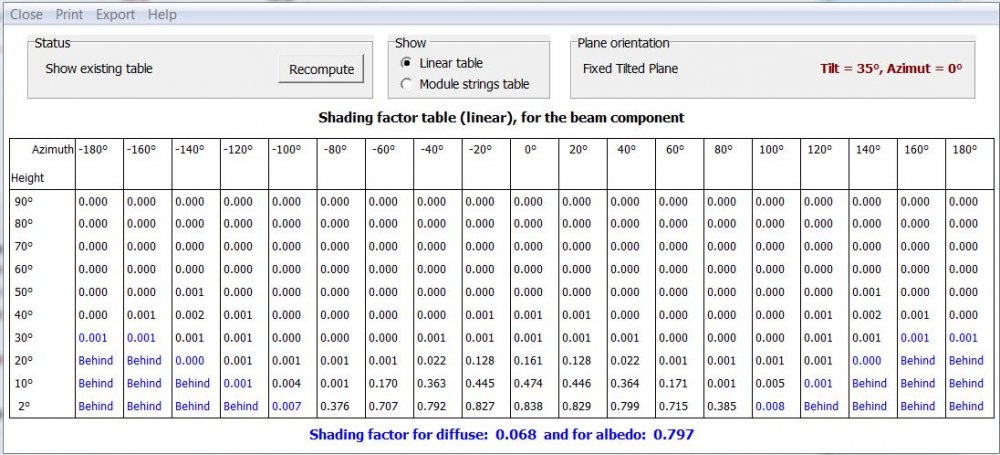
Task: Click the Recompute button
Action: 321,69
